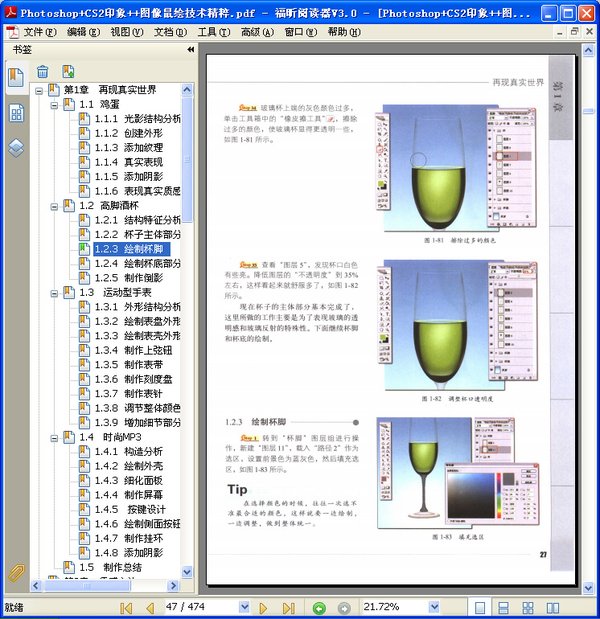Open the 编辑(E) menu

click(83, 32)
